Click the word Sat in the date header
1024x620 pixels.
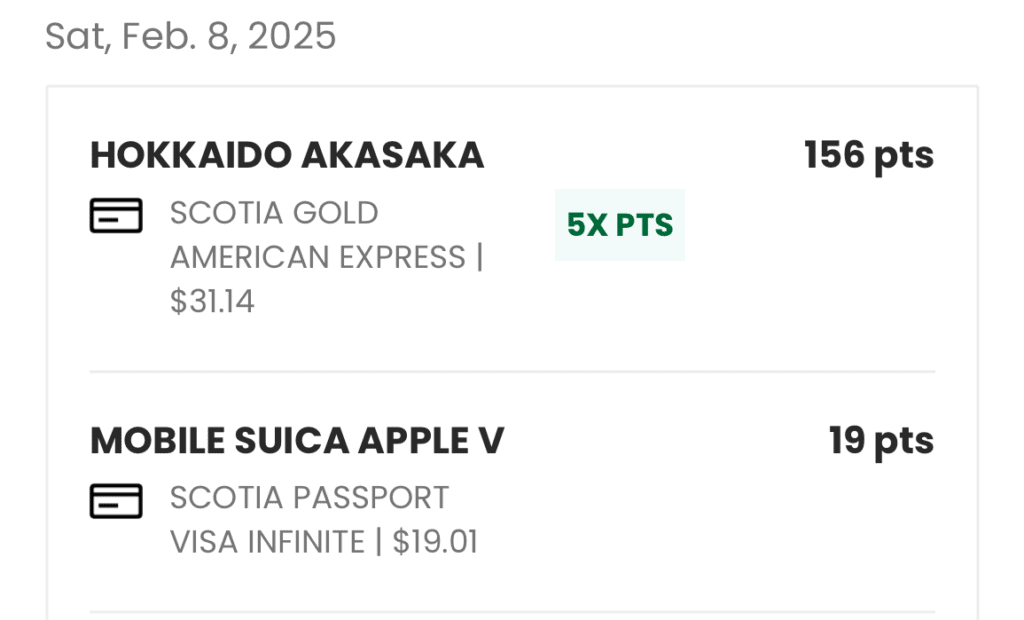[x=75, y=37]
